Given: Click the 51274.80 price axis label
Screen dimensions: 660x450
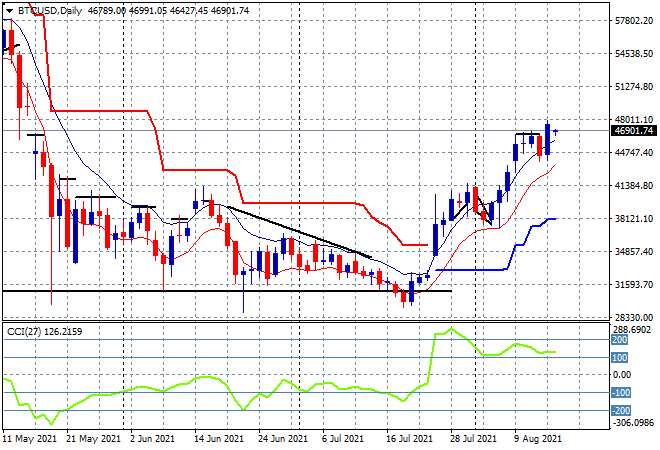Looking at the screenshot, I should 633,87.
